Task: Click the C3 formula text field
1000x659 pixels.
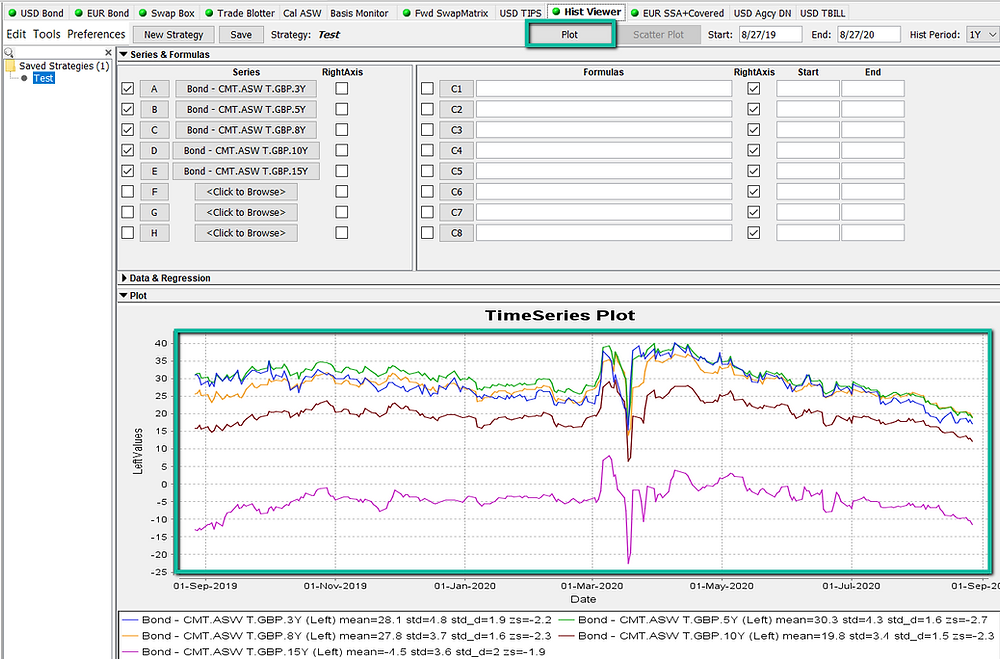Action: [x=604, y=130]
